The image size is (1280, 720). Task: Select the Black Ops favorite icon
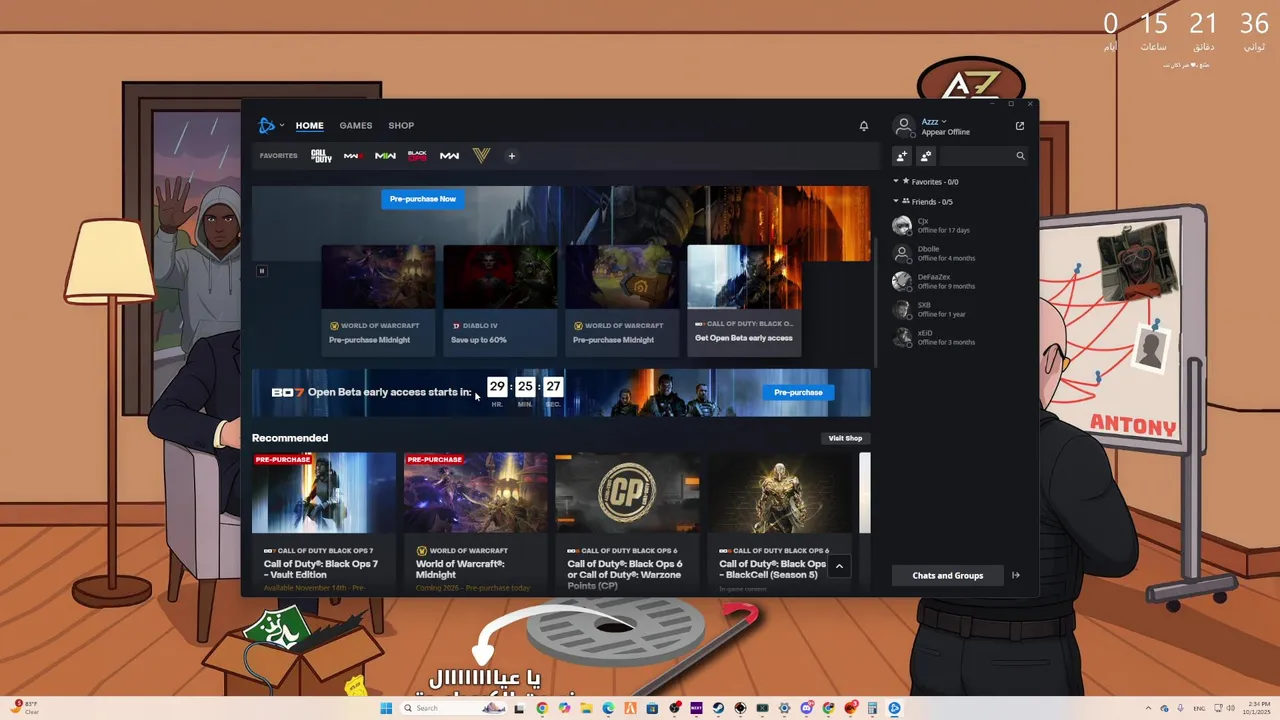pyautogui.click(x=417, y=156)
